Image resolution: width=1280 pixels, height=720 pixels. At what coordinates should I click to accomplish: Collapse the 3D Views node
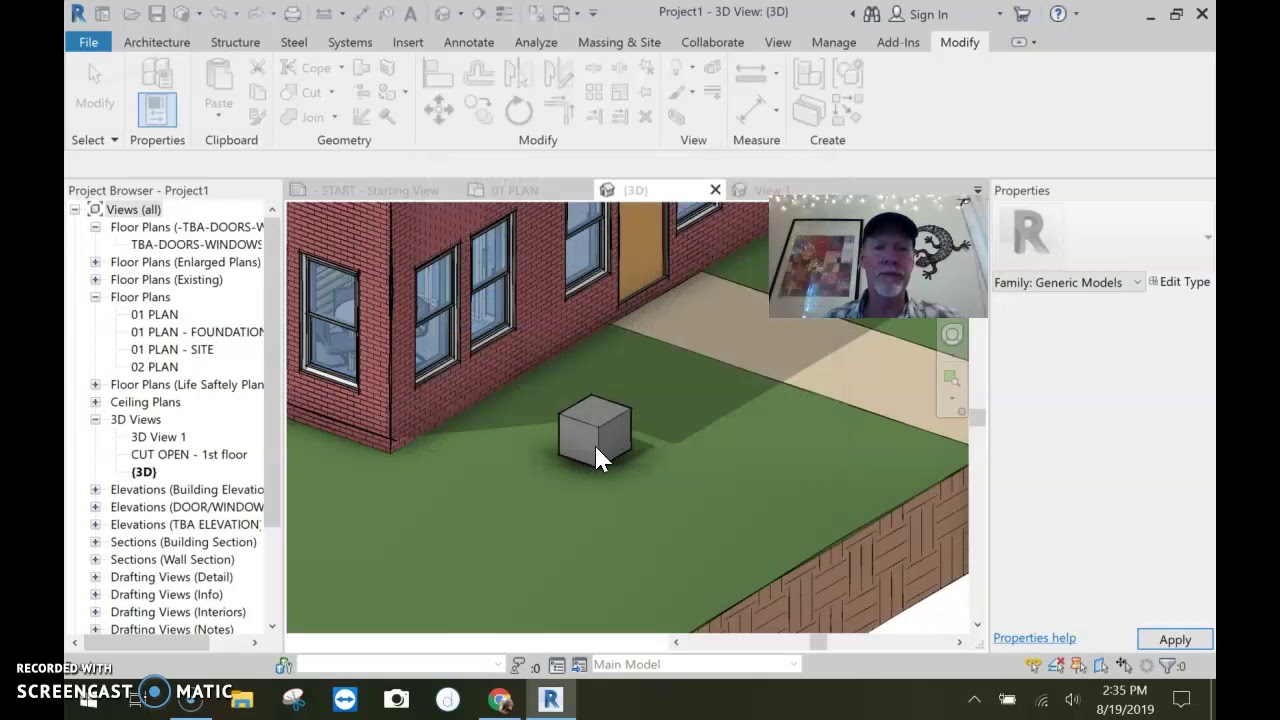tap(95, 419)
